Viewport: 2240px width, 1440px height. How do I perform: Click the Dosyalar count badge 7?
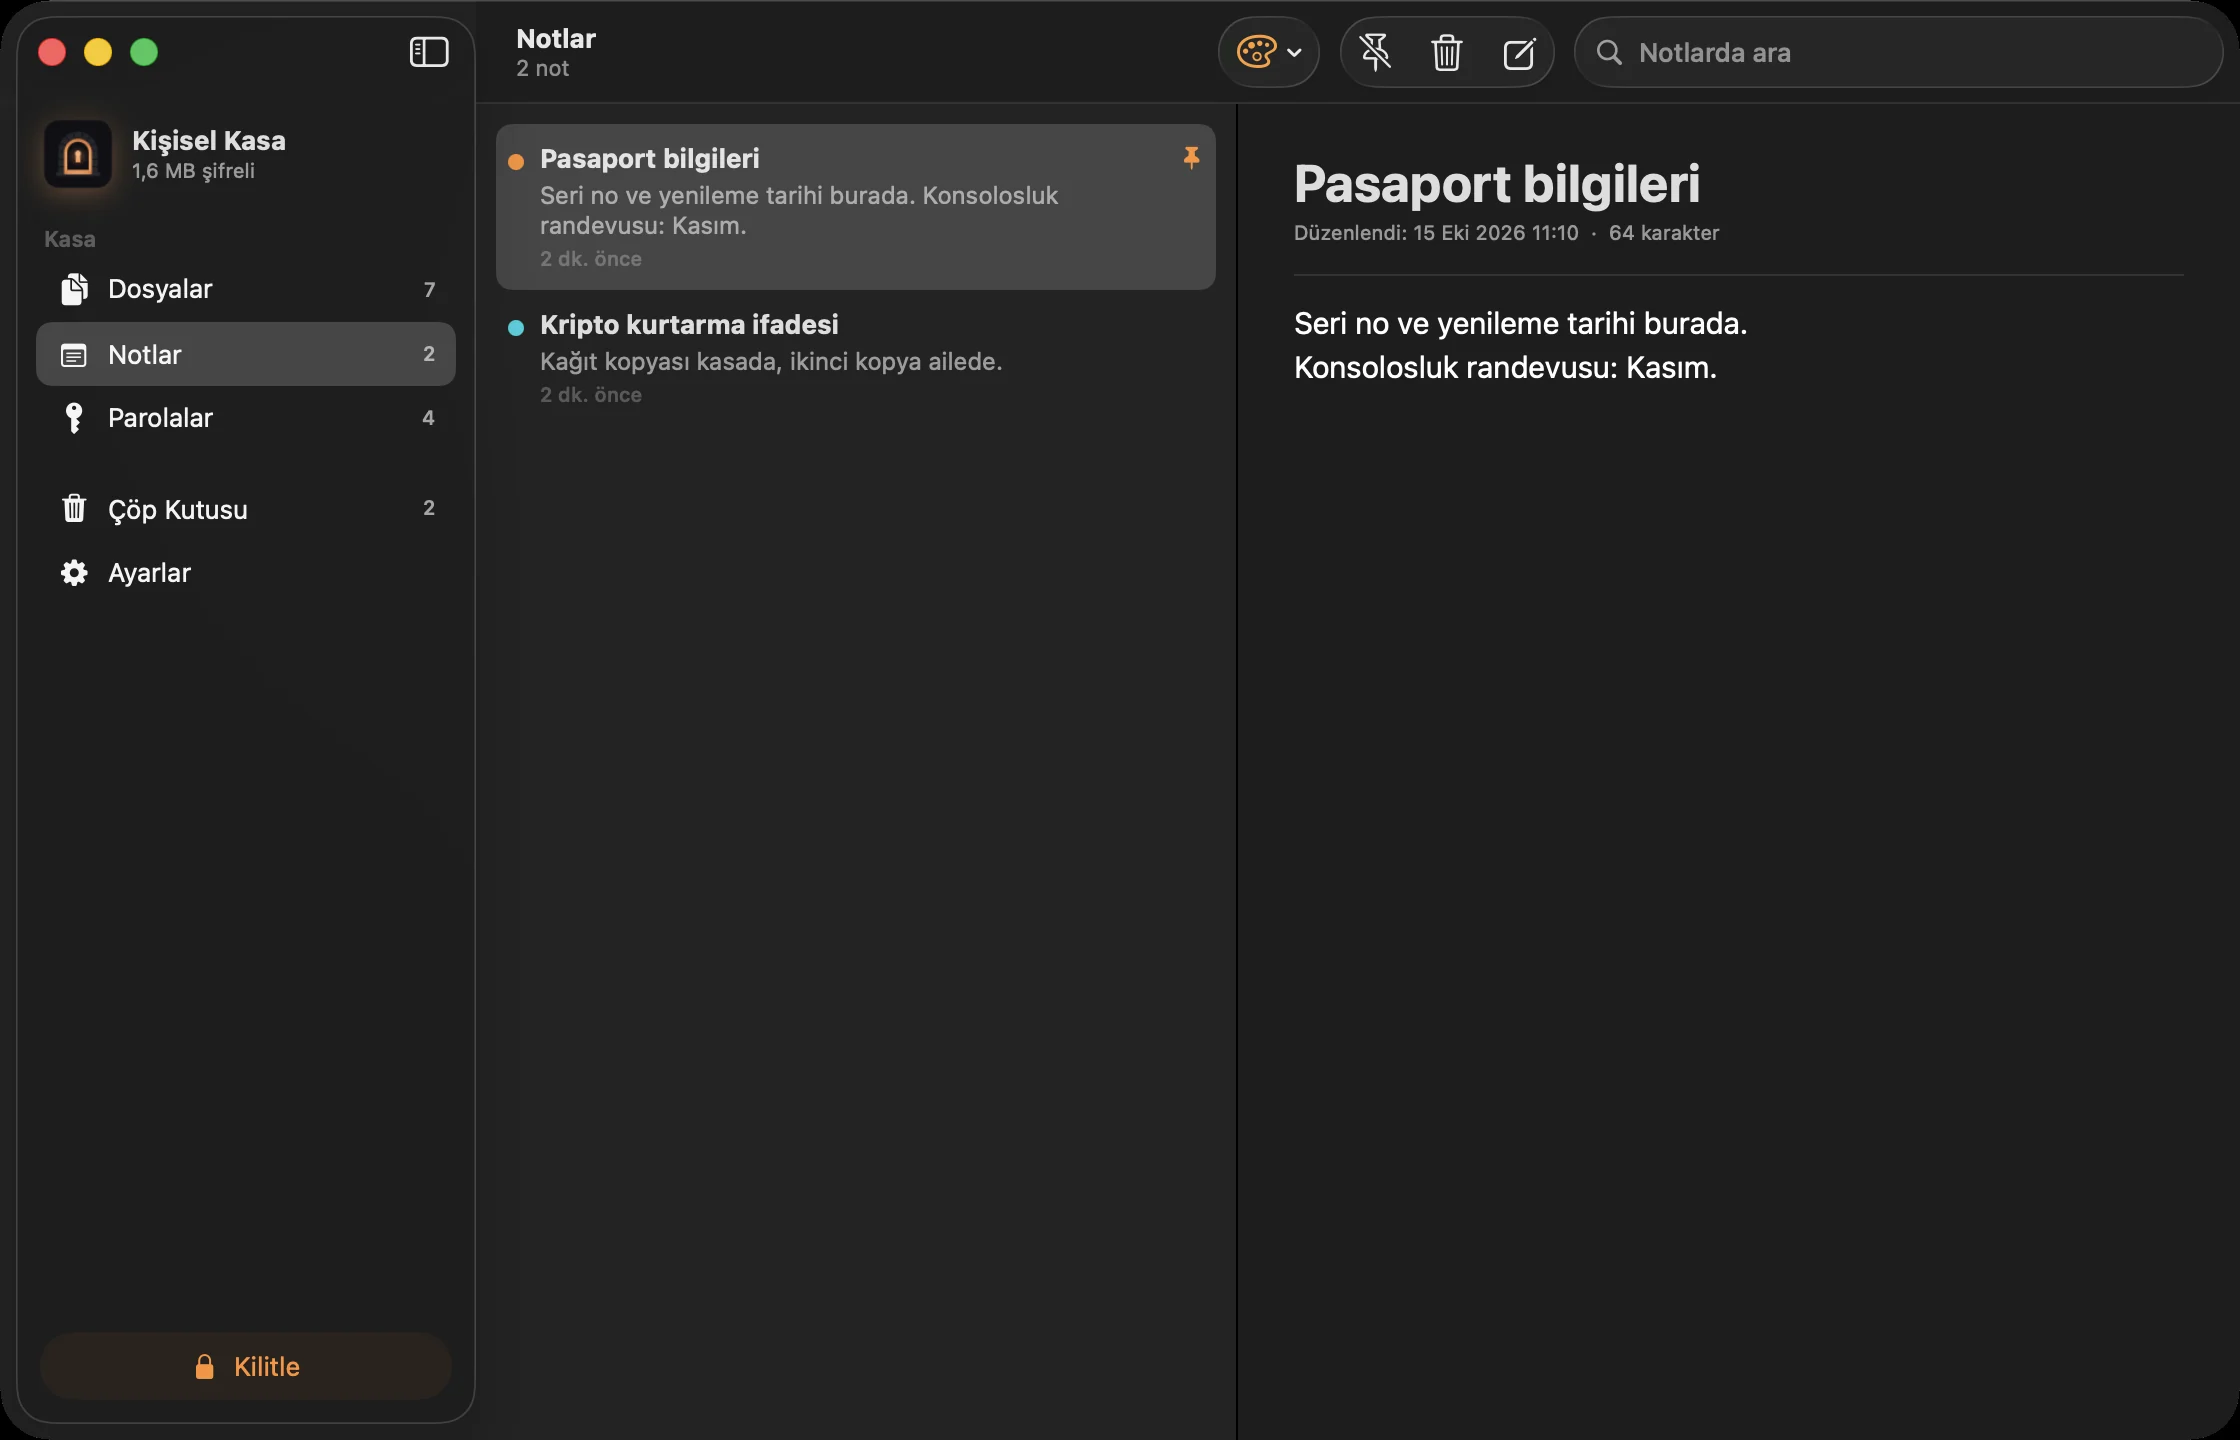[x=429, y=290]
